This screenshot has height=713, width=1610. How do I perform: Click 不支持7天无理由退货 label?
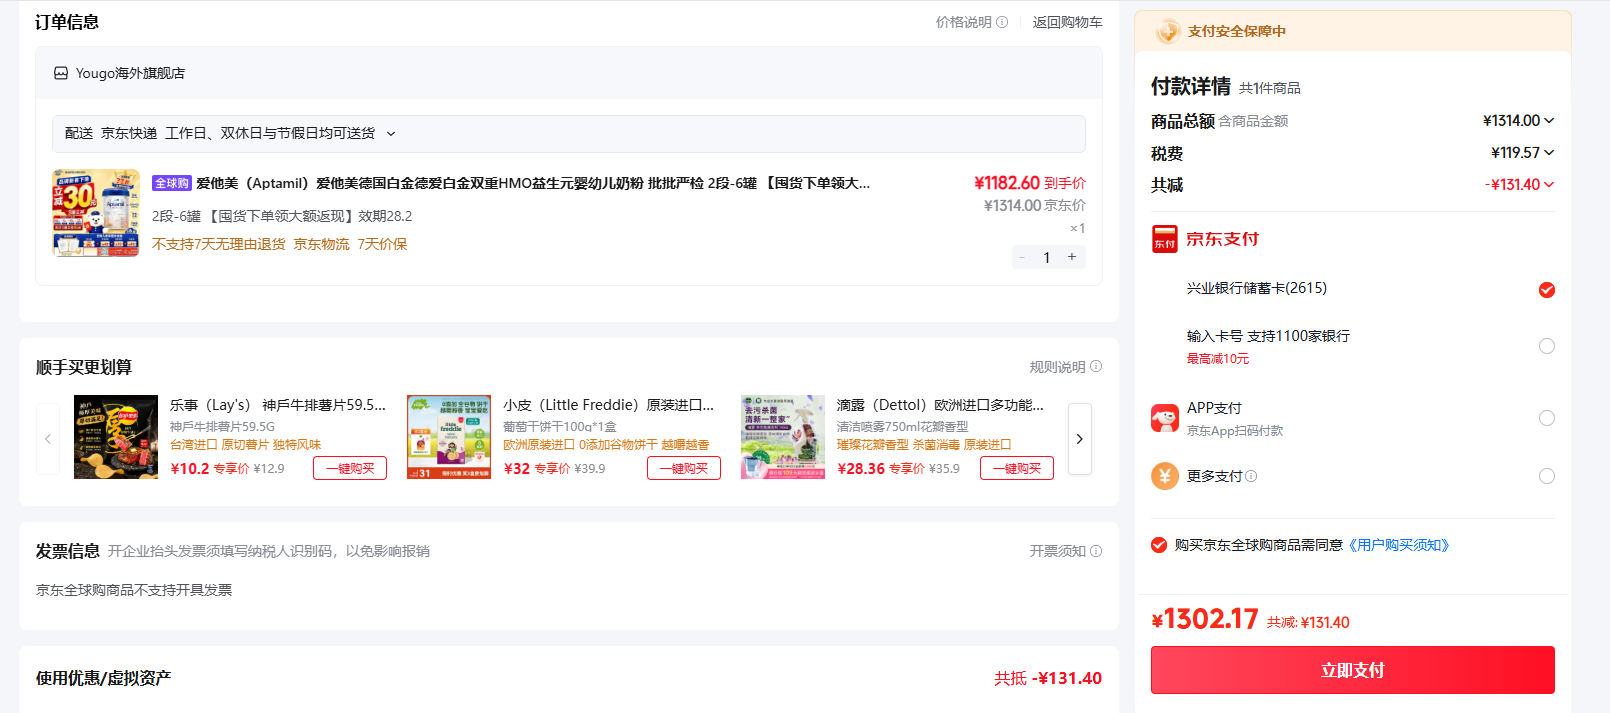(218, 244)
